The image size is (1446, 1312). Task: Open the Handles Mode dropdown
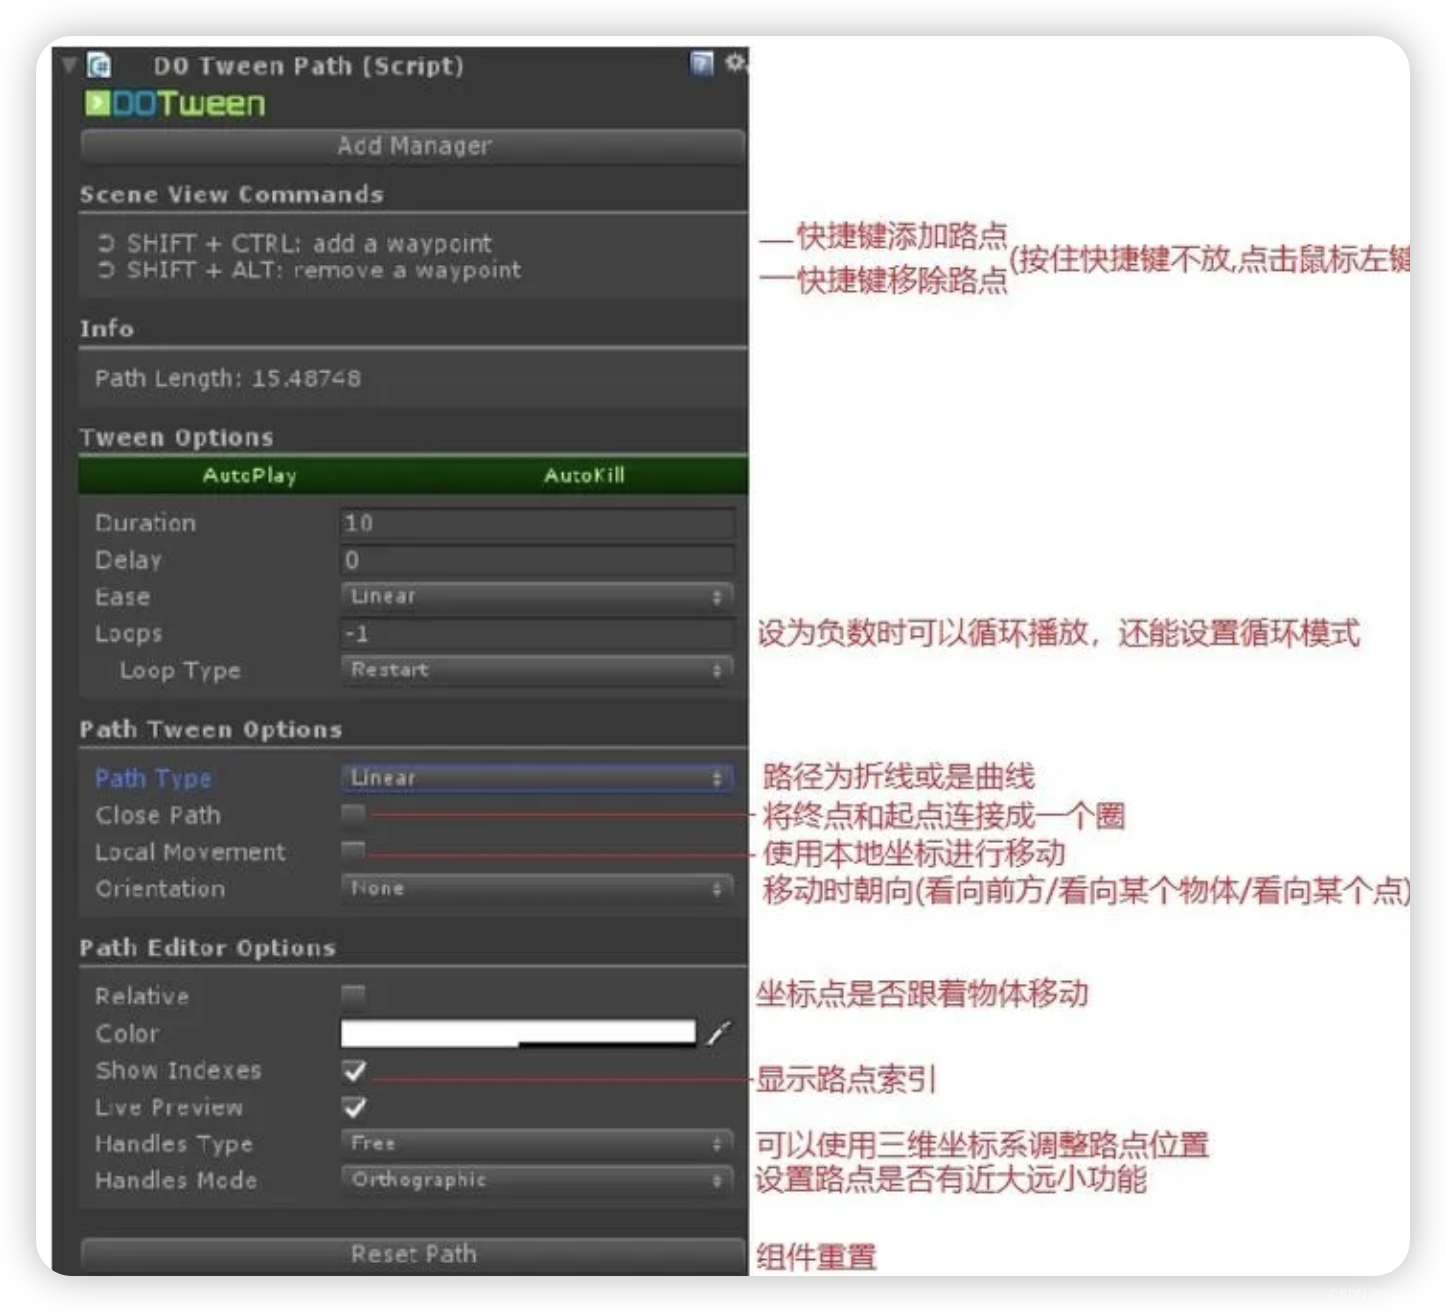[537, 1180]
